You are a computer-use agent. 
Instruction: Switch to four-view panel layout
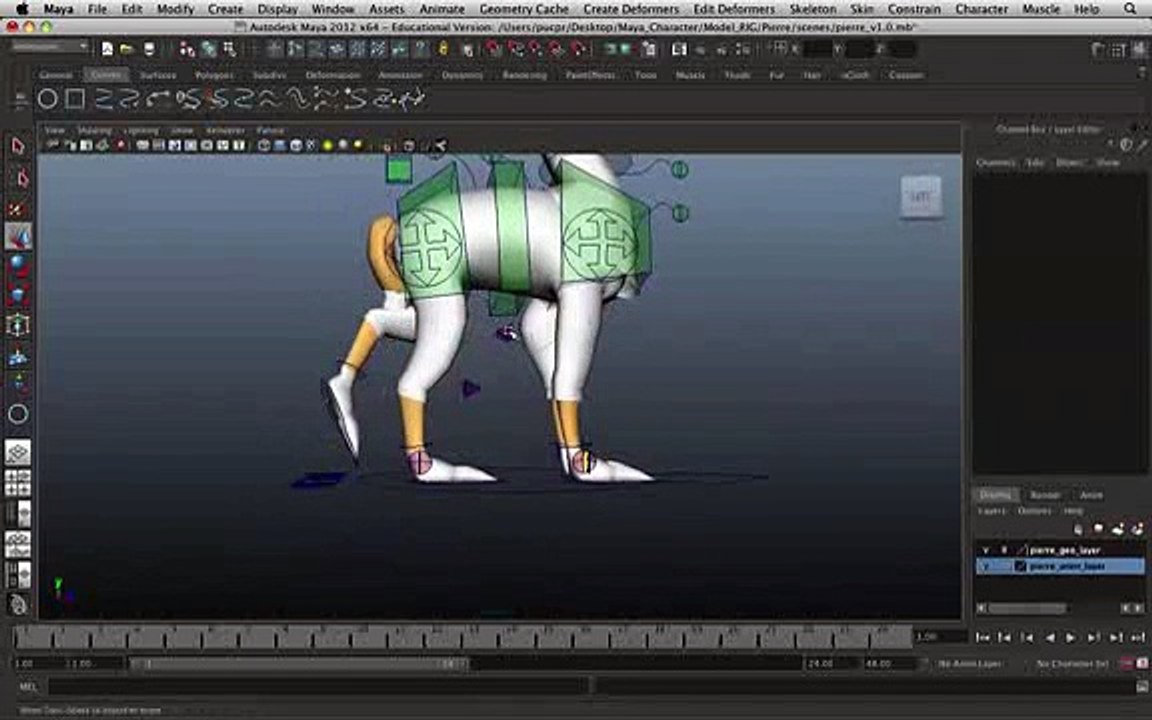18,483
